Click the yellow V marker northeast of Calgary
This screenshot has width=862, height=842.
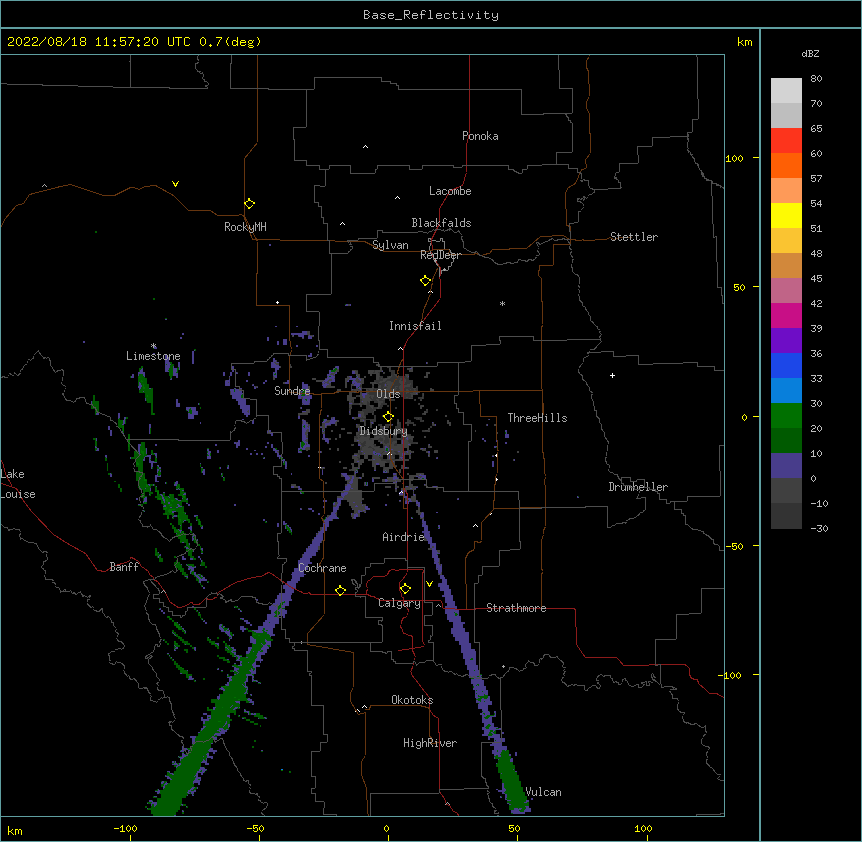tap(429, 584)
